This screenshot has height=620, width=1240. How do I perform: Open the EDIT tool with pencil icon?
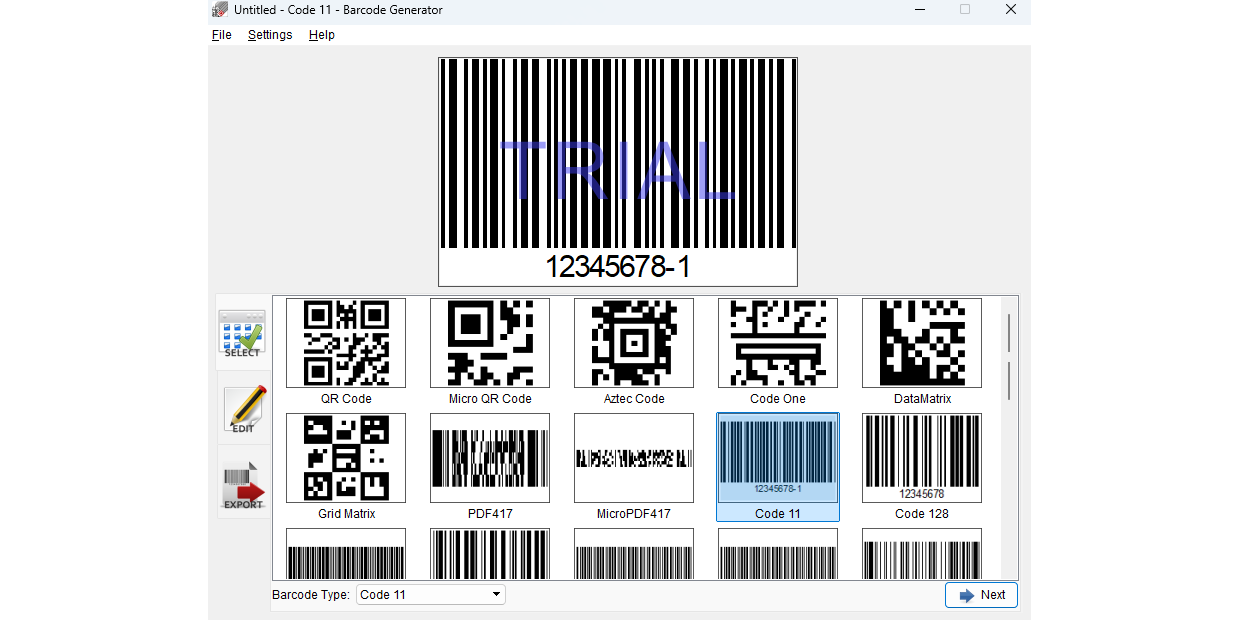(x=242, y=410)
